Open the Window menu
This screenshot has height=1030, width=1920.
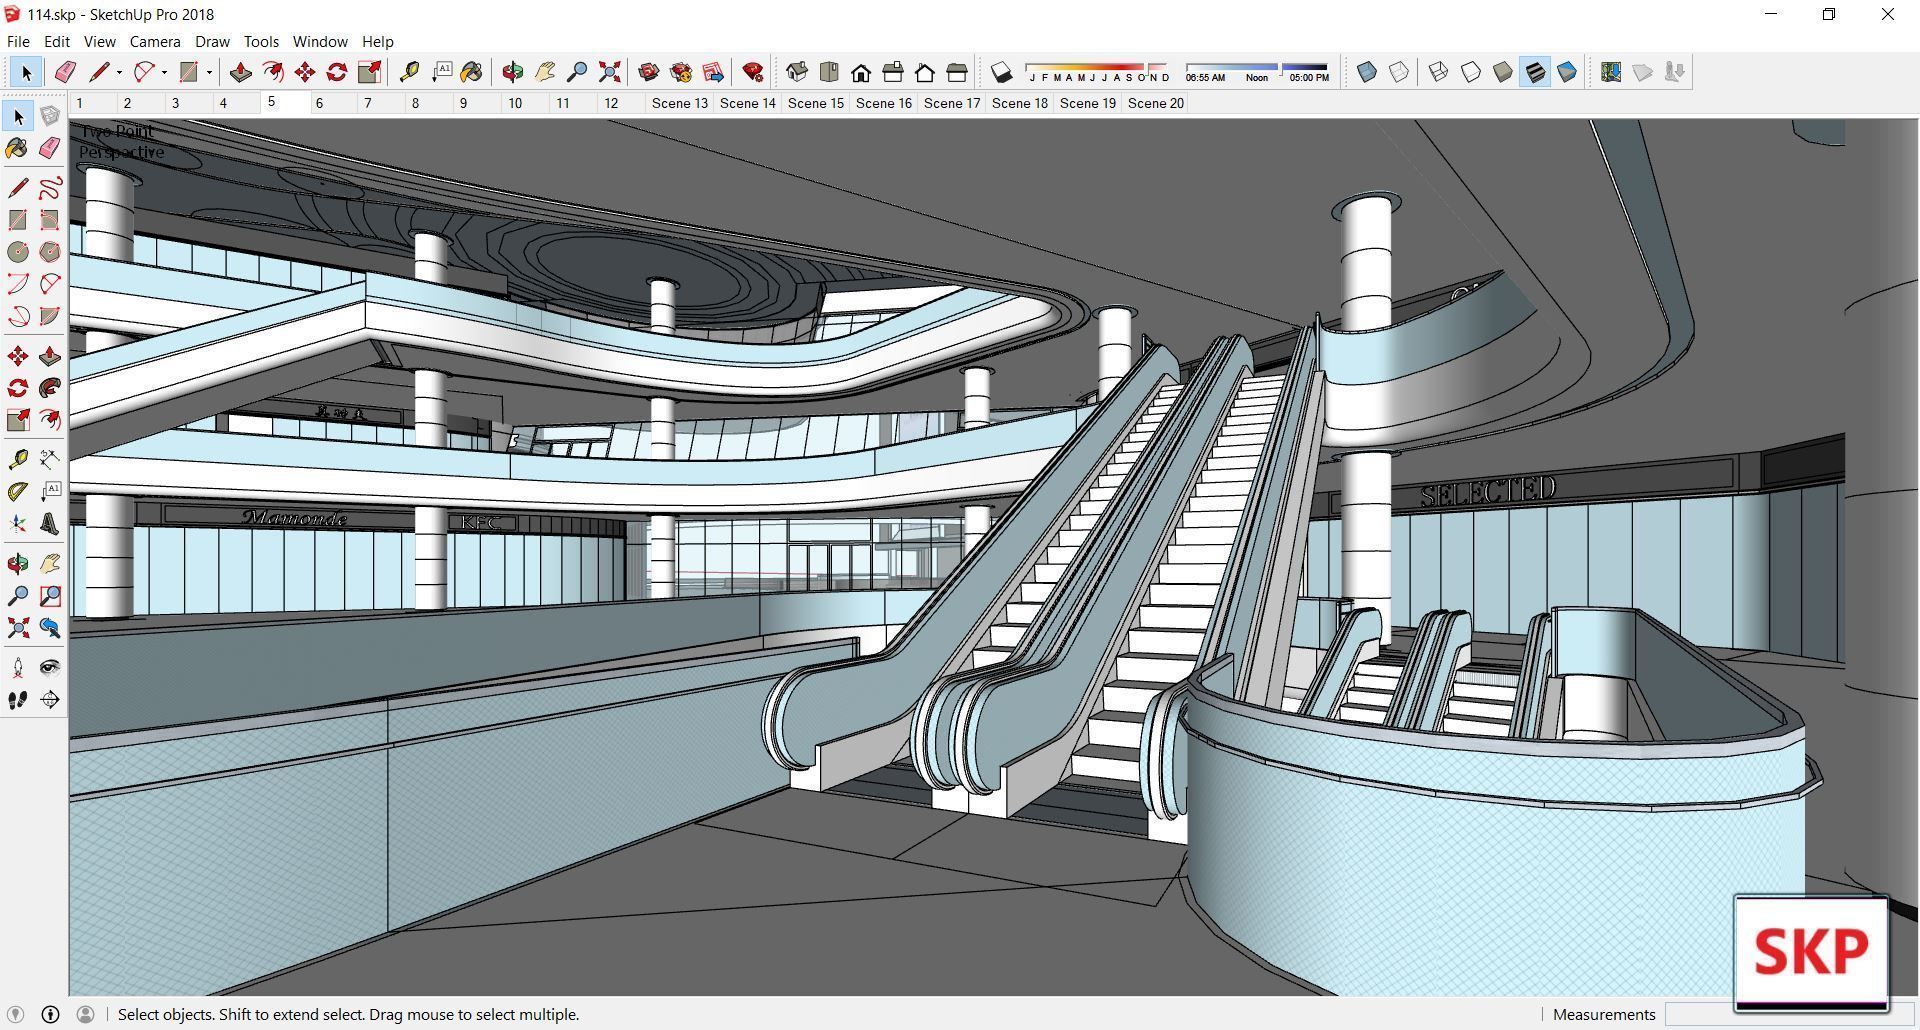[x=320, y=41]
